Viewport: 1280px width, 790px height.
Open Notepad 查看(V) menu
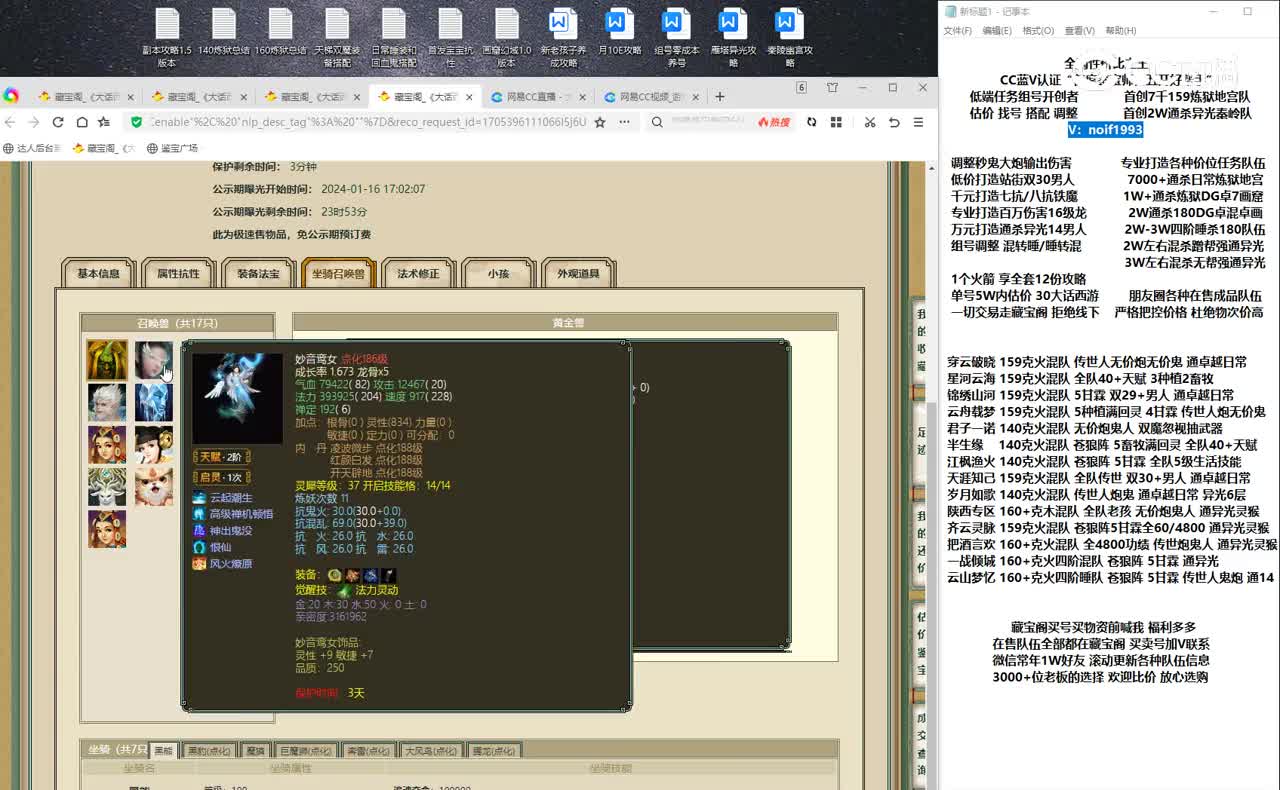pos(1079,31)
